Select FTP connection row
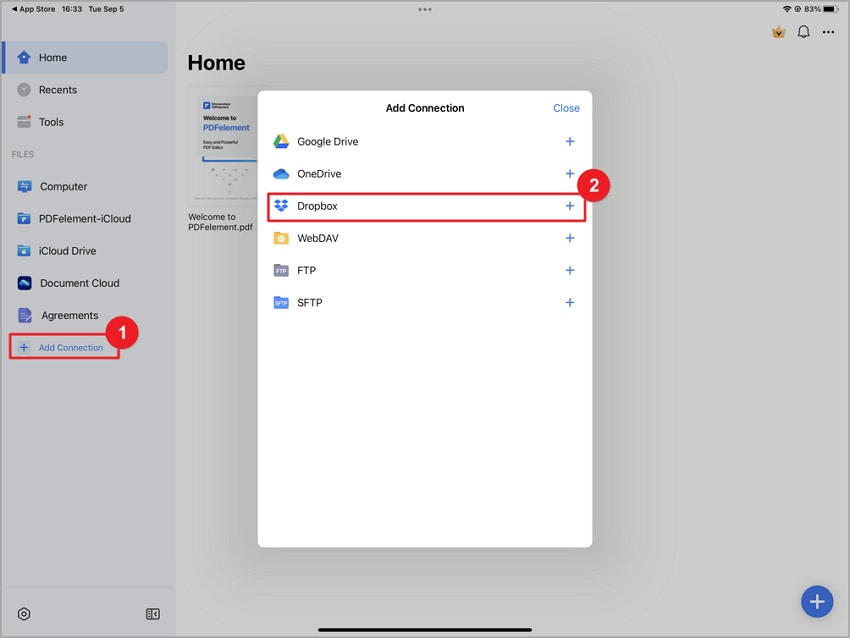The width and height of the screenshot is (850, 638). point(425,270)
